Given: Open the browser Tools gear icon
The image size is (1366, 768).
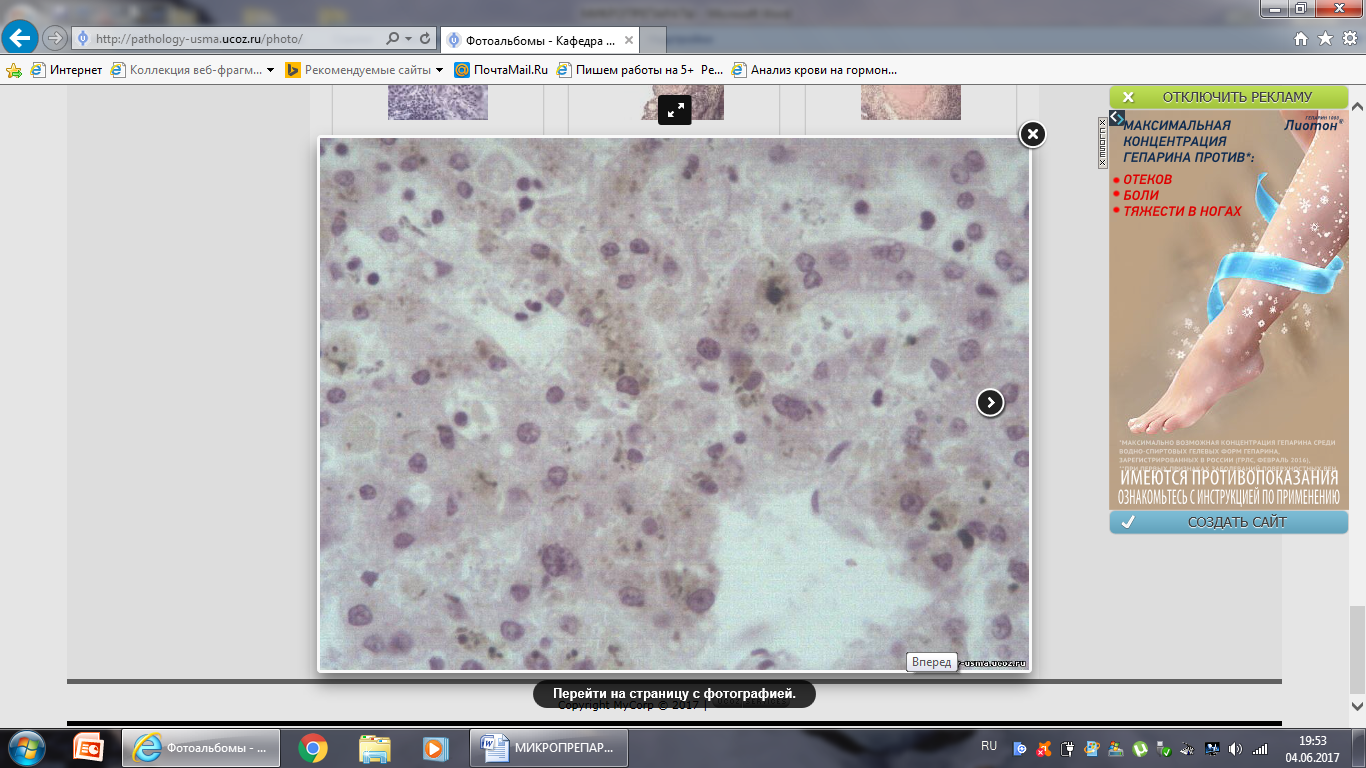Looking at the screenshot, I should point(1349,39).
